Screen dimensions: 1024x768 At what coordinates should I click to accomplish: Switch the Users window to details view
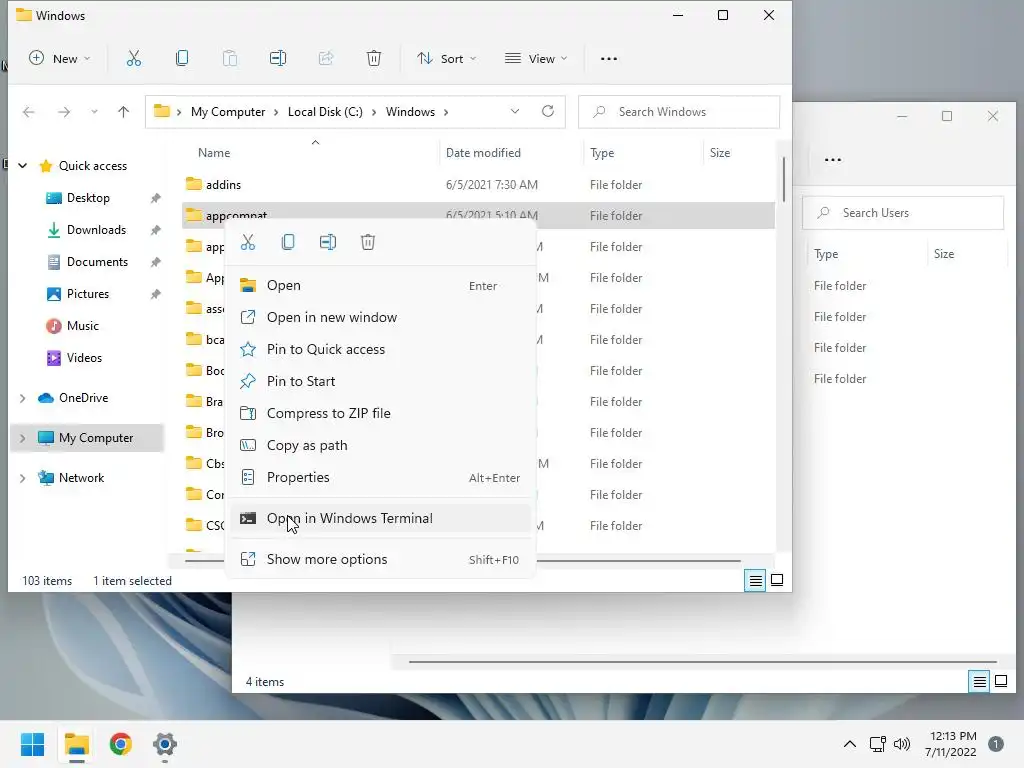[x=979, y=682]
